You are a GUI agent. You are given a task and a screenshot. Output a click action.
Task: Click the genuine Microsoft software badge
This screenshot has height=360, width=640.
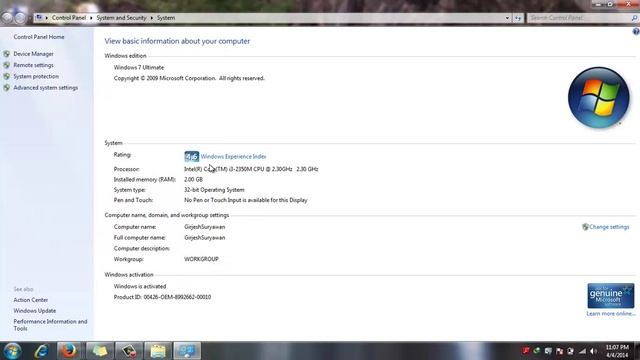(611, 296)
